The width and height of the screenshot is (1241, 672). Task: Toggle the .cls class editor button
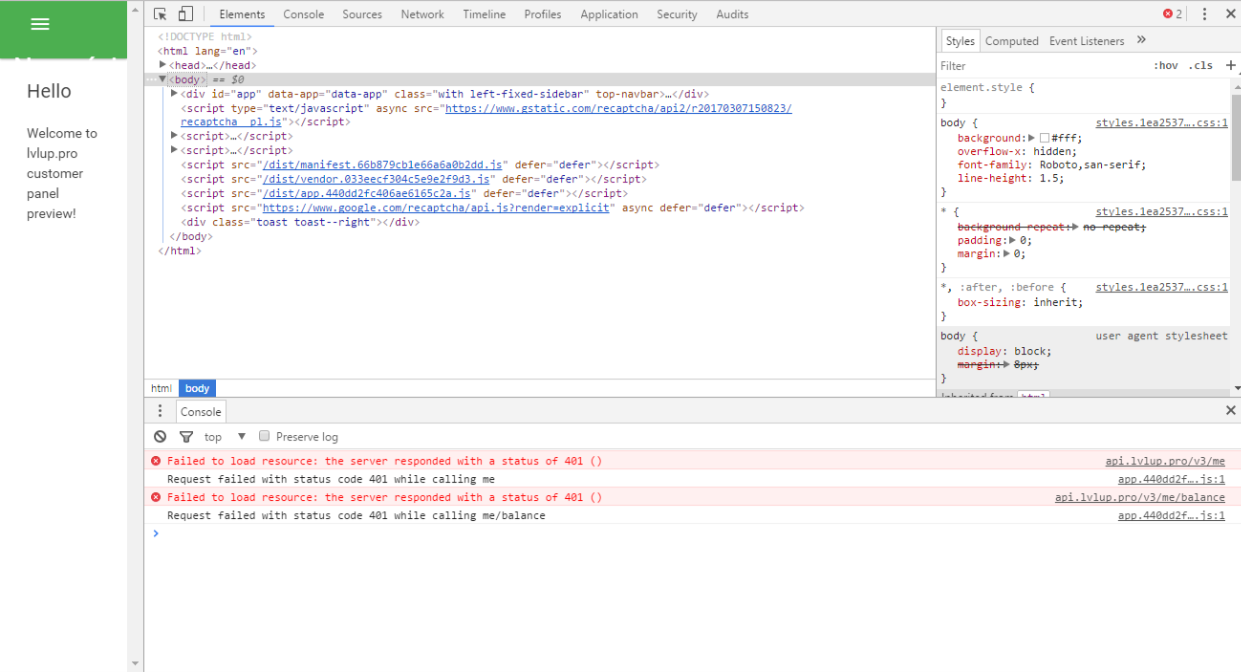pos(1200,66)
